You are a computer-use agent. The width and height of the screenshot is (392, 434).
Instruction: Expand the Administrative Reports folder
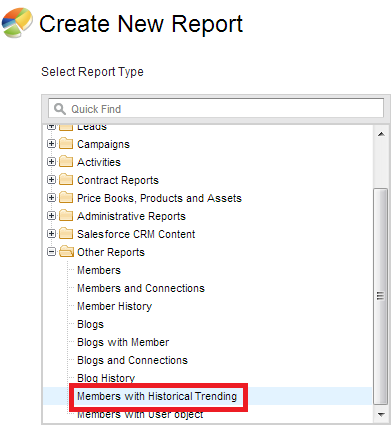51,216
